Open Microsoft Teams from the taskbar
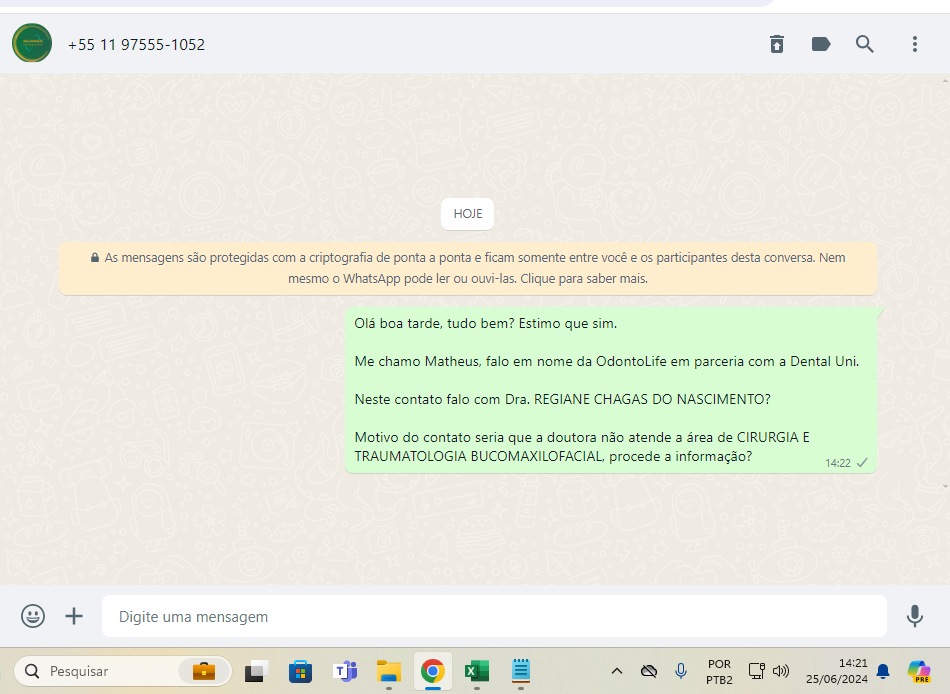This screenshot has width=950, height=694. pos(345,671)
